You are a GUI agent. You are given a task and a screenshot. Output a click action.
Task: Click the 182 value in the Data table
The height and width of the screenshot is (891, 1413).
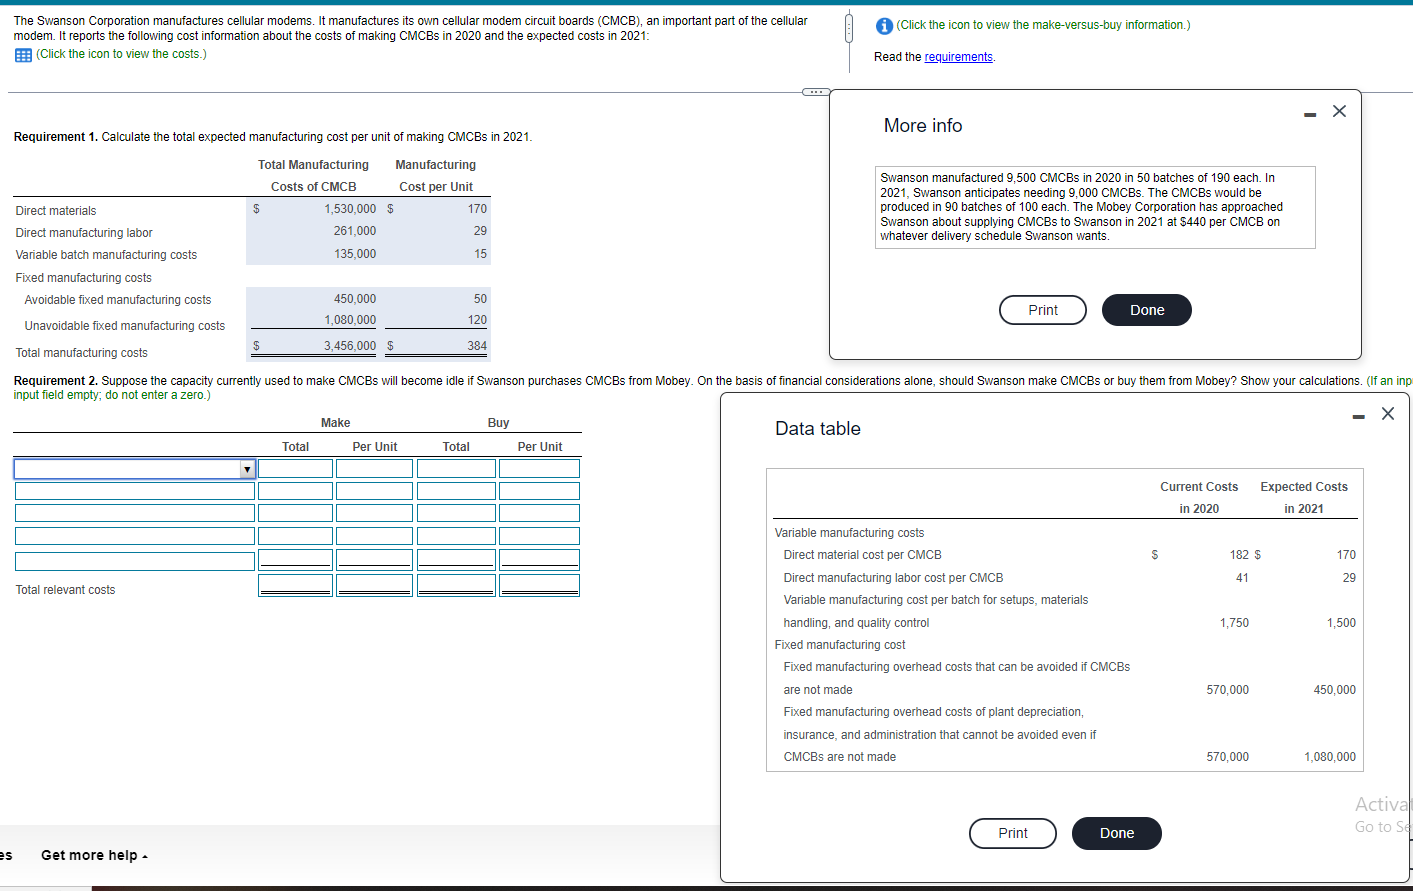click(1239, 555)
